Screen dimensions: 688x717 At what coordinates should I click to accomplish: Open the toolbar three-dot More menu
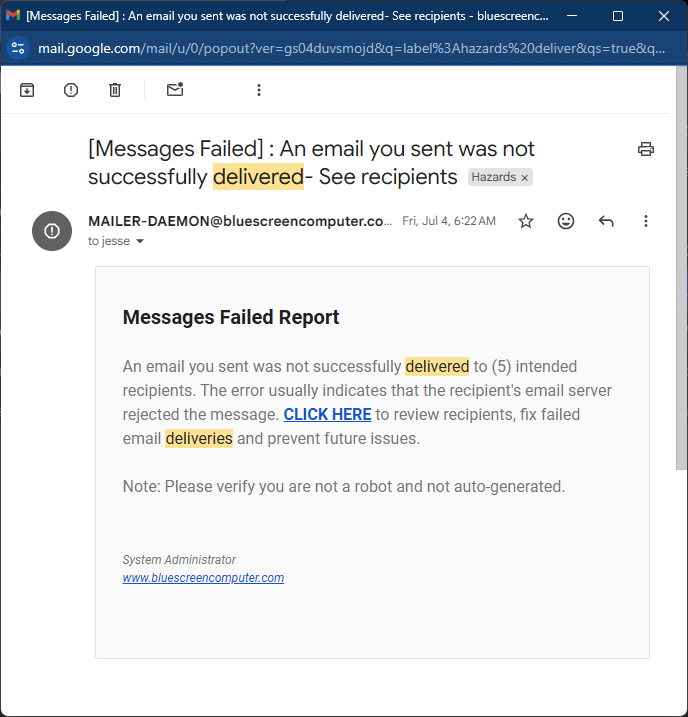(259, 90)
